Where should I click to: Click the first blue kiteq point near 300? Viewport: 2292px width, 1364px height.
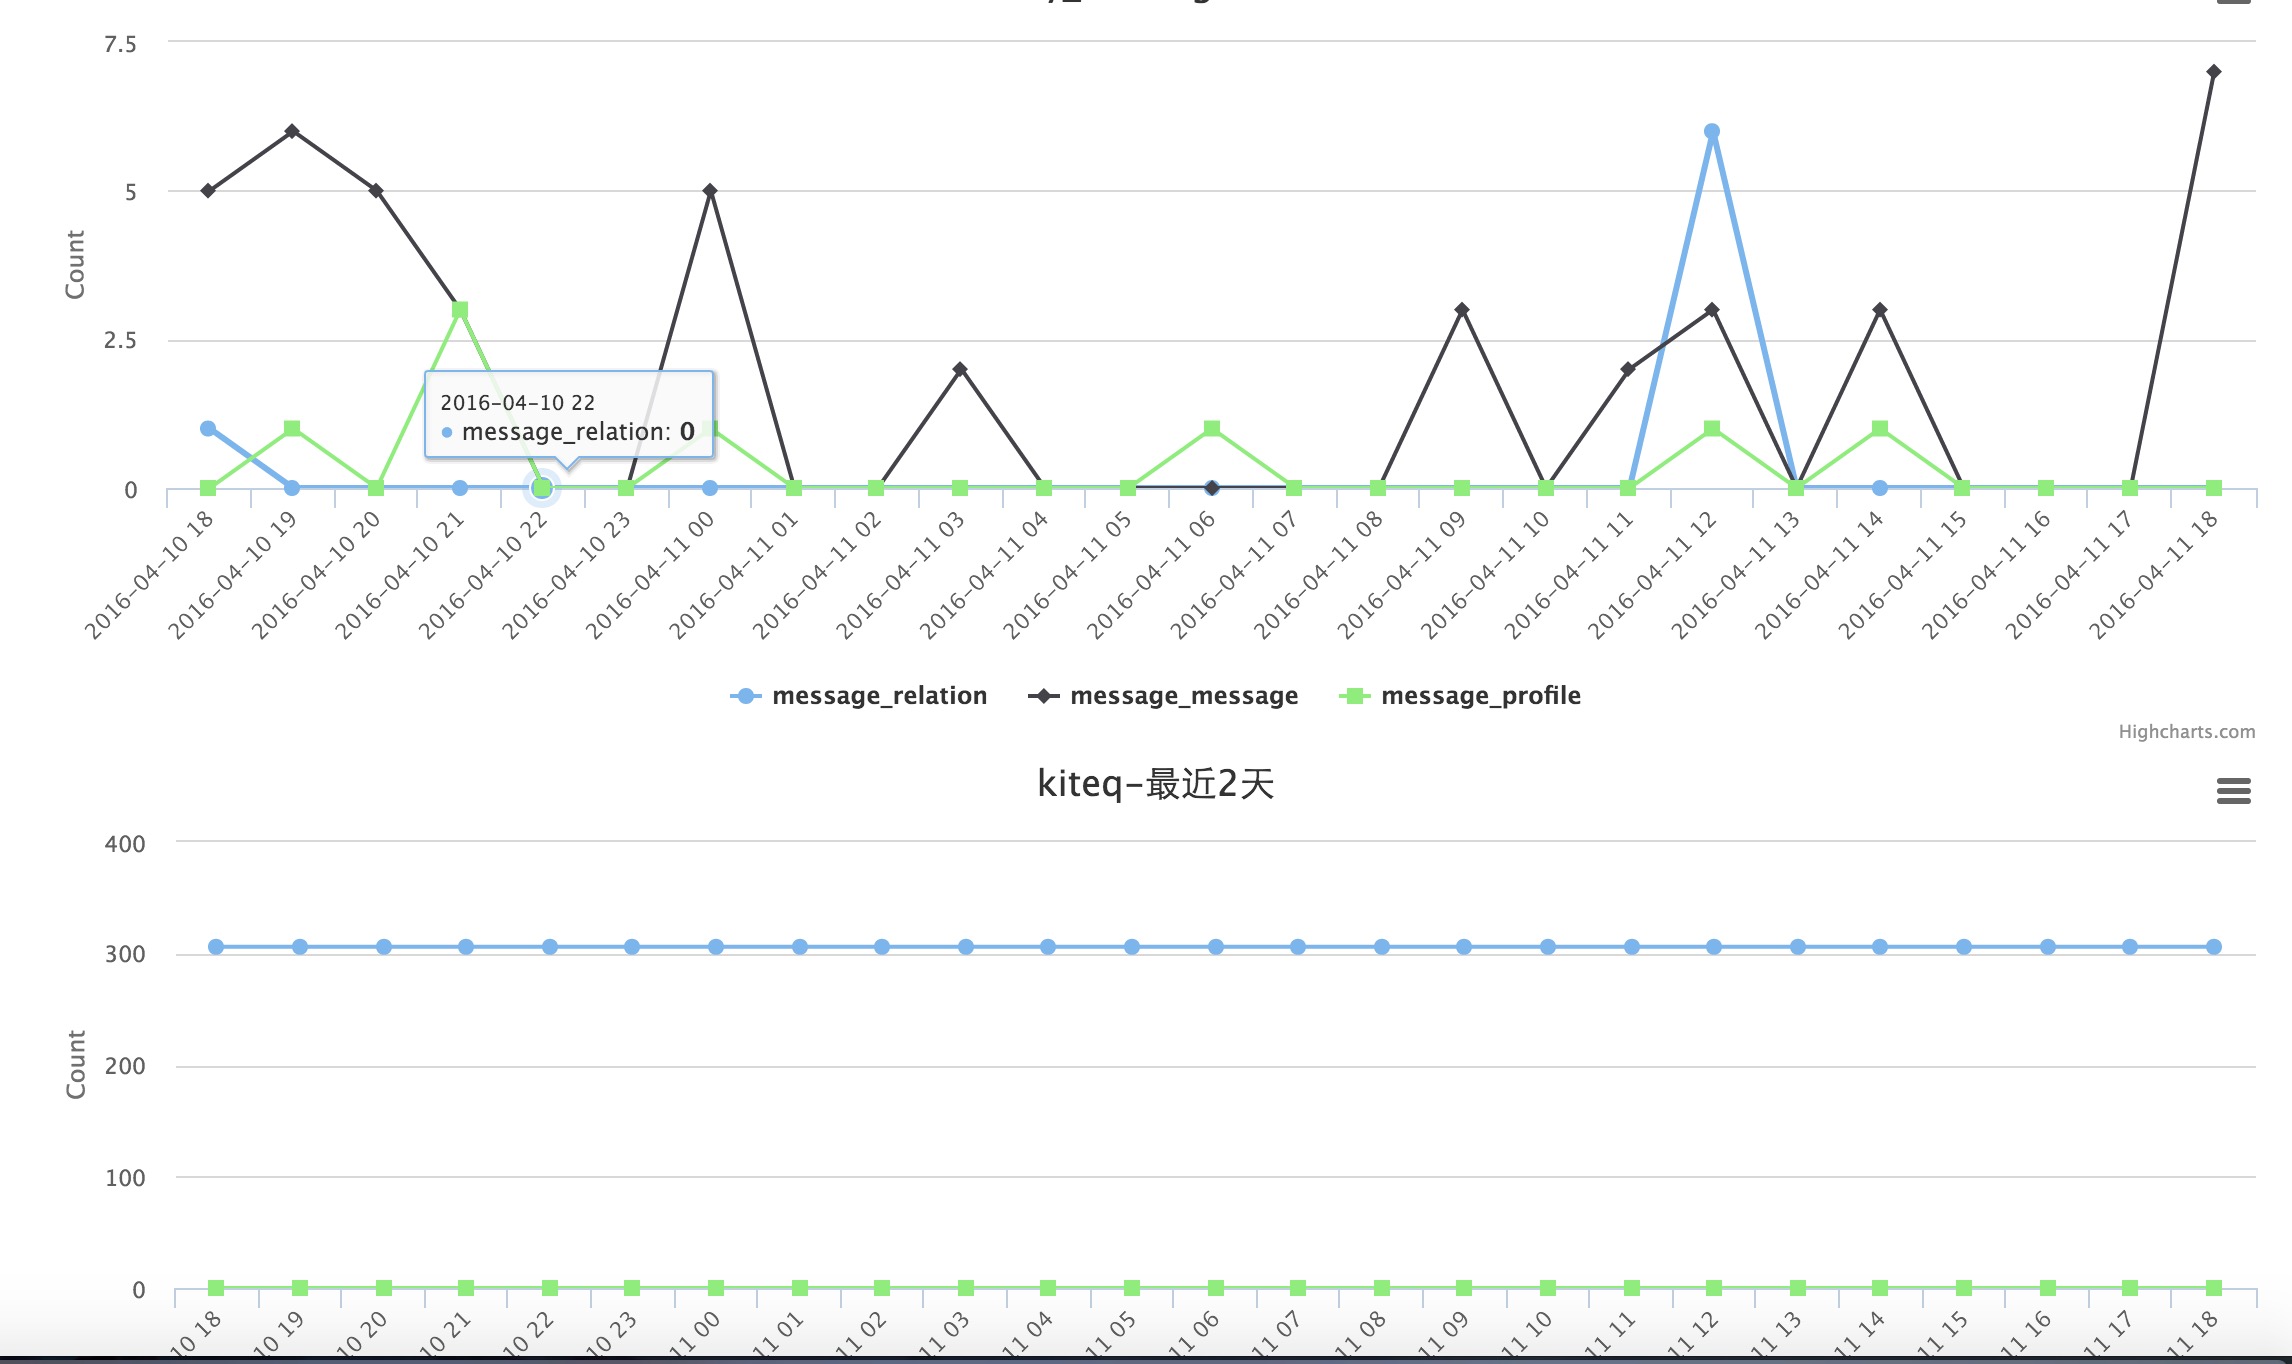216,947
